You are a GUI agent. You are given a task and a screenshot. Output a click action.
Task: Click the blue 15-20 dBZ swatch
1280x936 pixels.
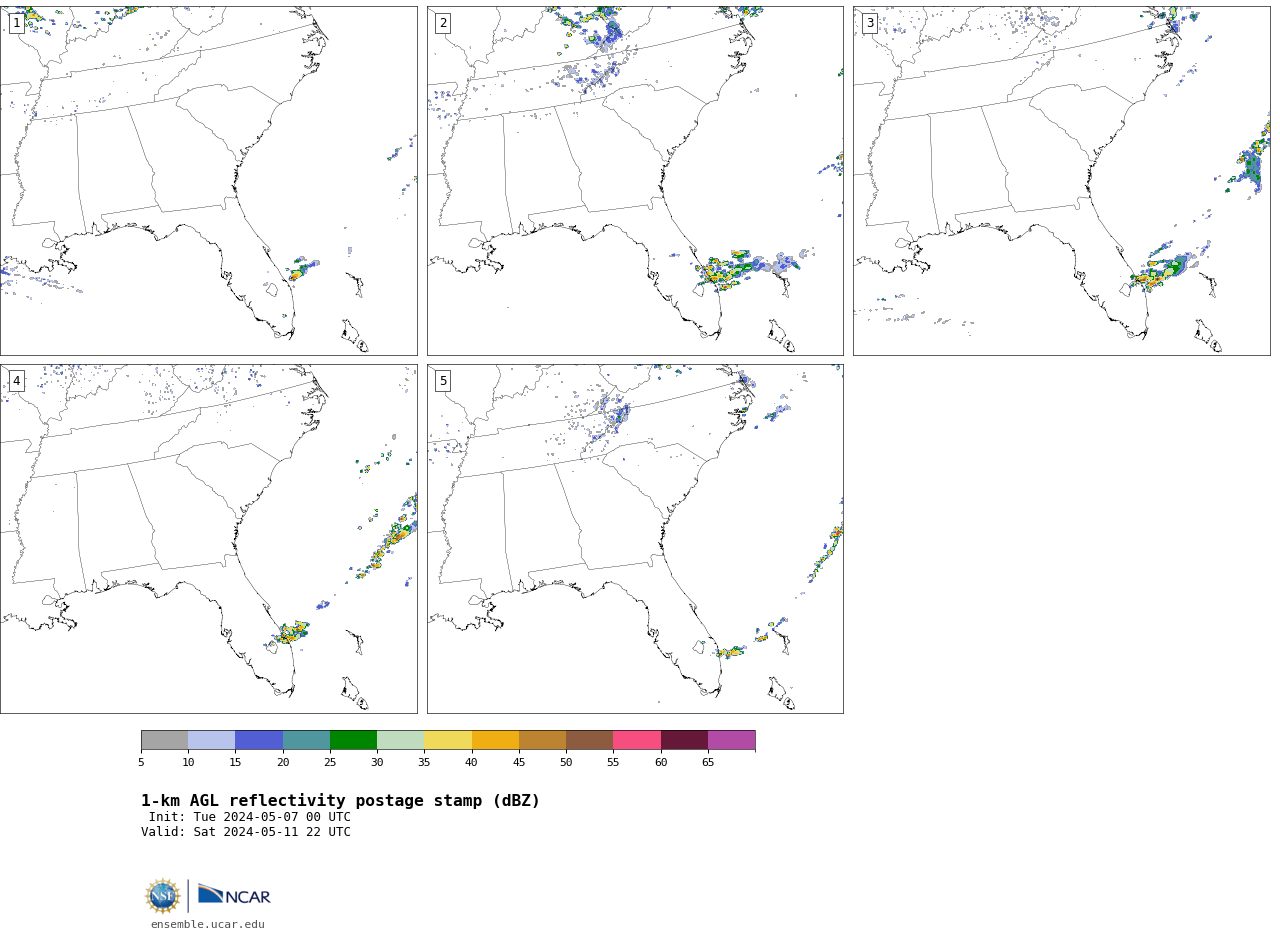[x=259, y=740]
